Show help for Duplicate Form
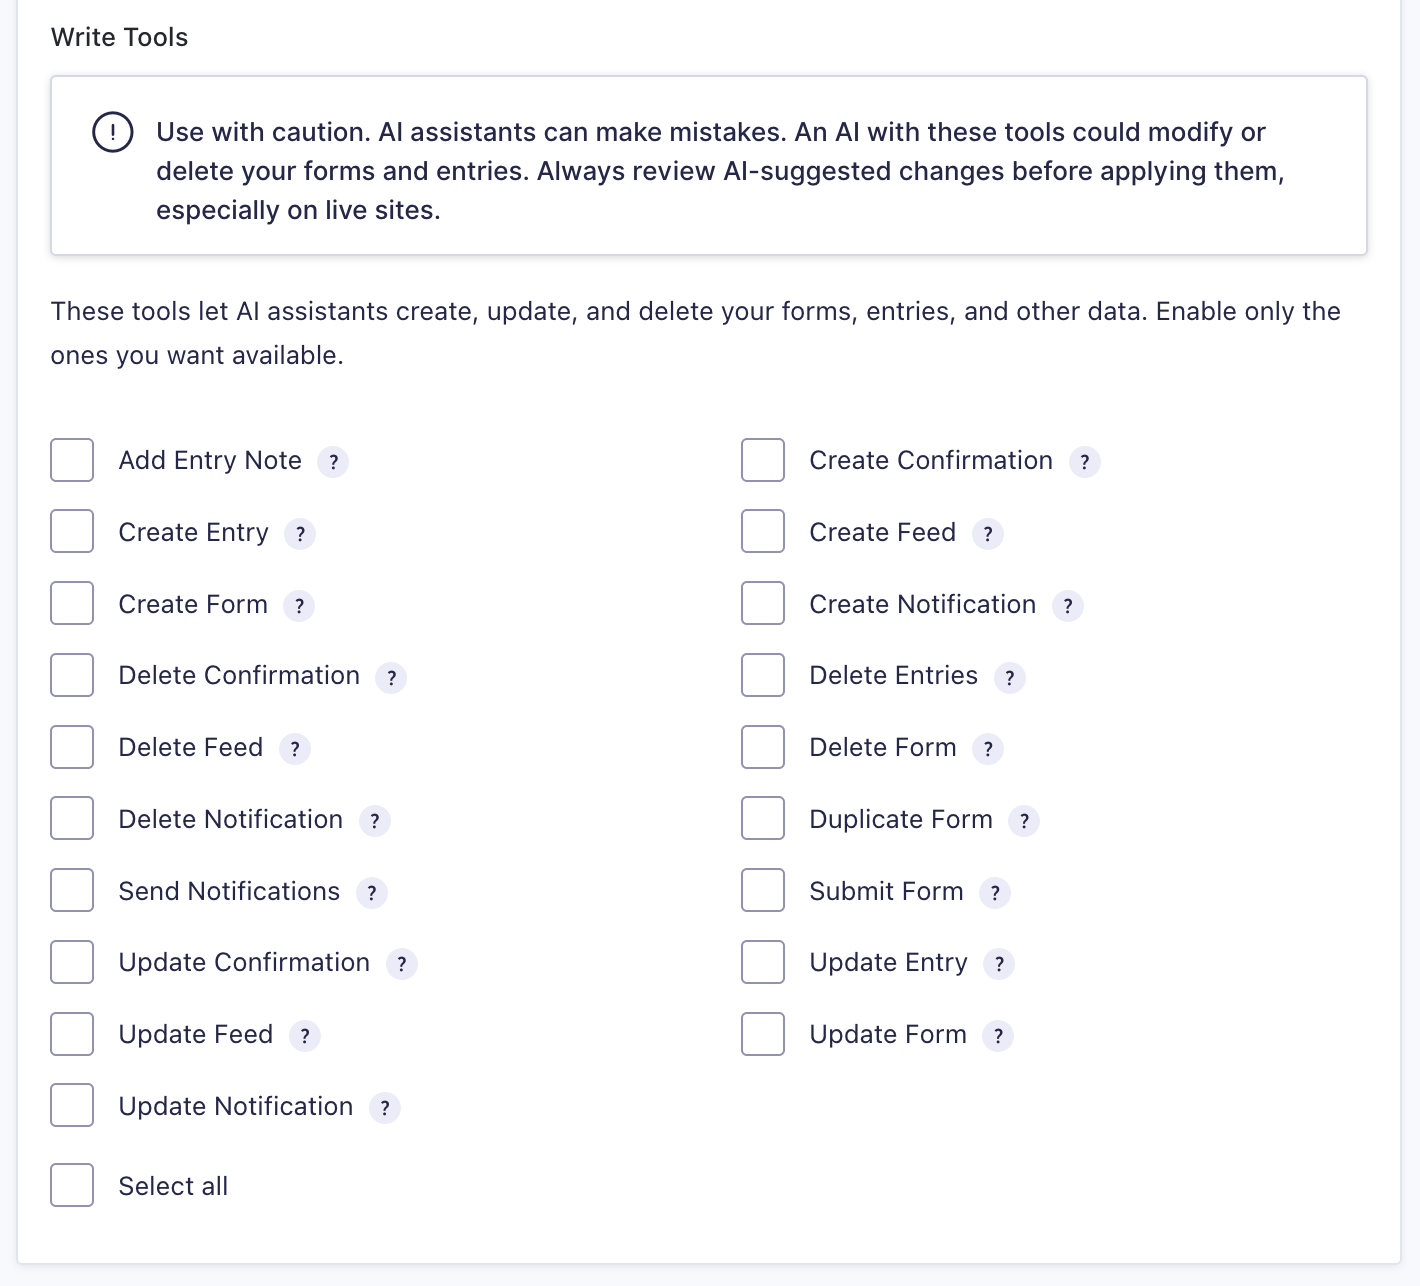Viewport: 1420px width, 1286px height. pos(1024,821)
